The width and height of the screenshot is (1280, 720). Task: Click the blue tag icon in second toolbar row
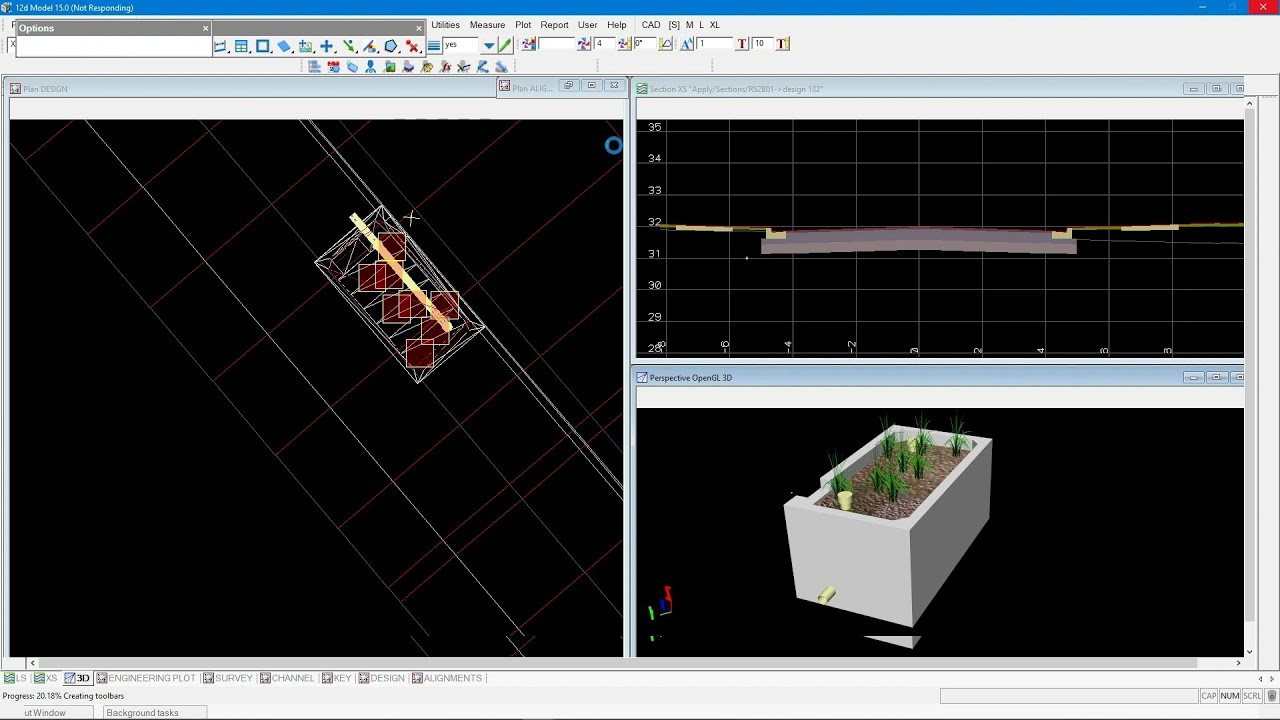pyautogui.click(x=352, y=67)
